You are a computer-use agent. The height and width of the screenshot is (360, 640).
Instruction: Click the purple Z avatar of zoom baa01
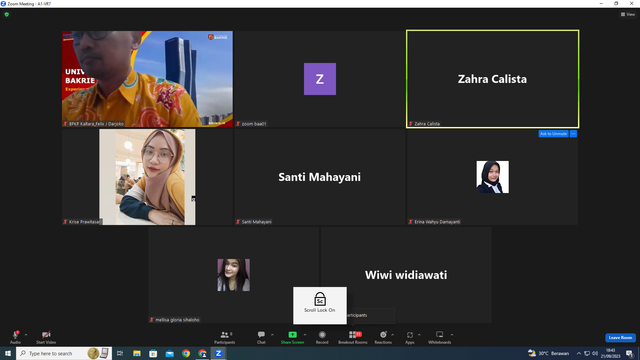[320, 79]
